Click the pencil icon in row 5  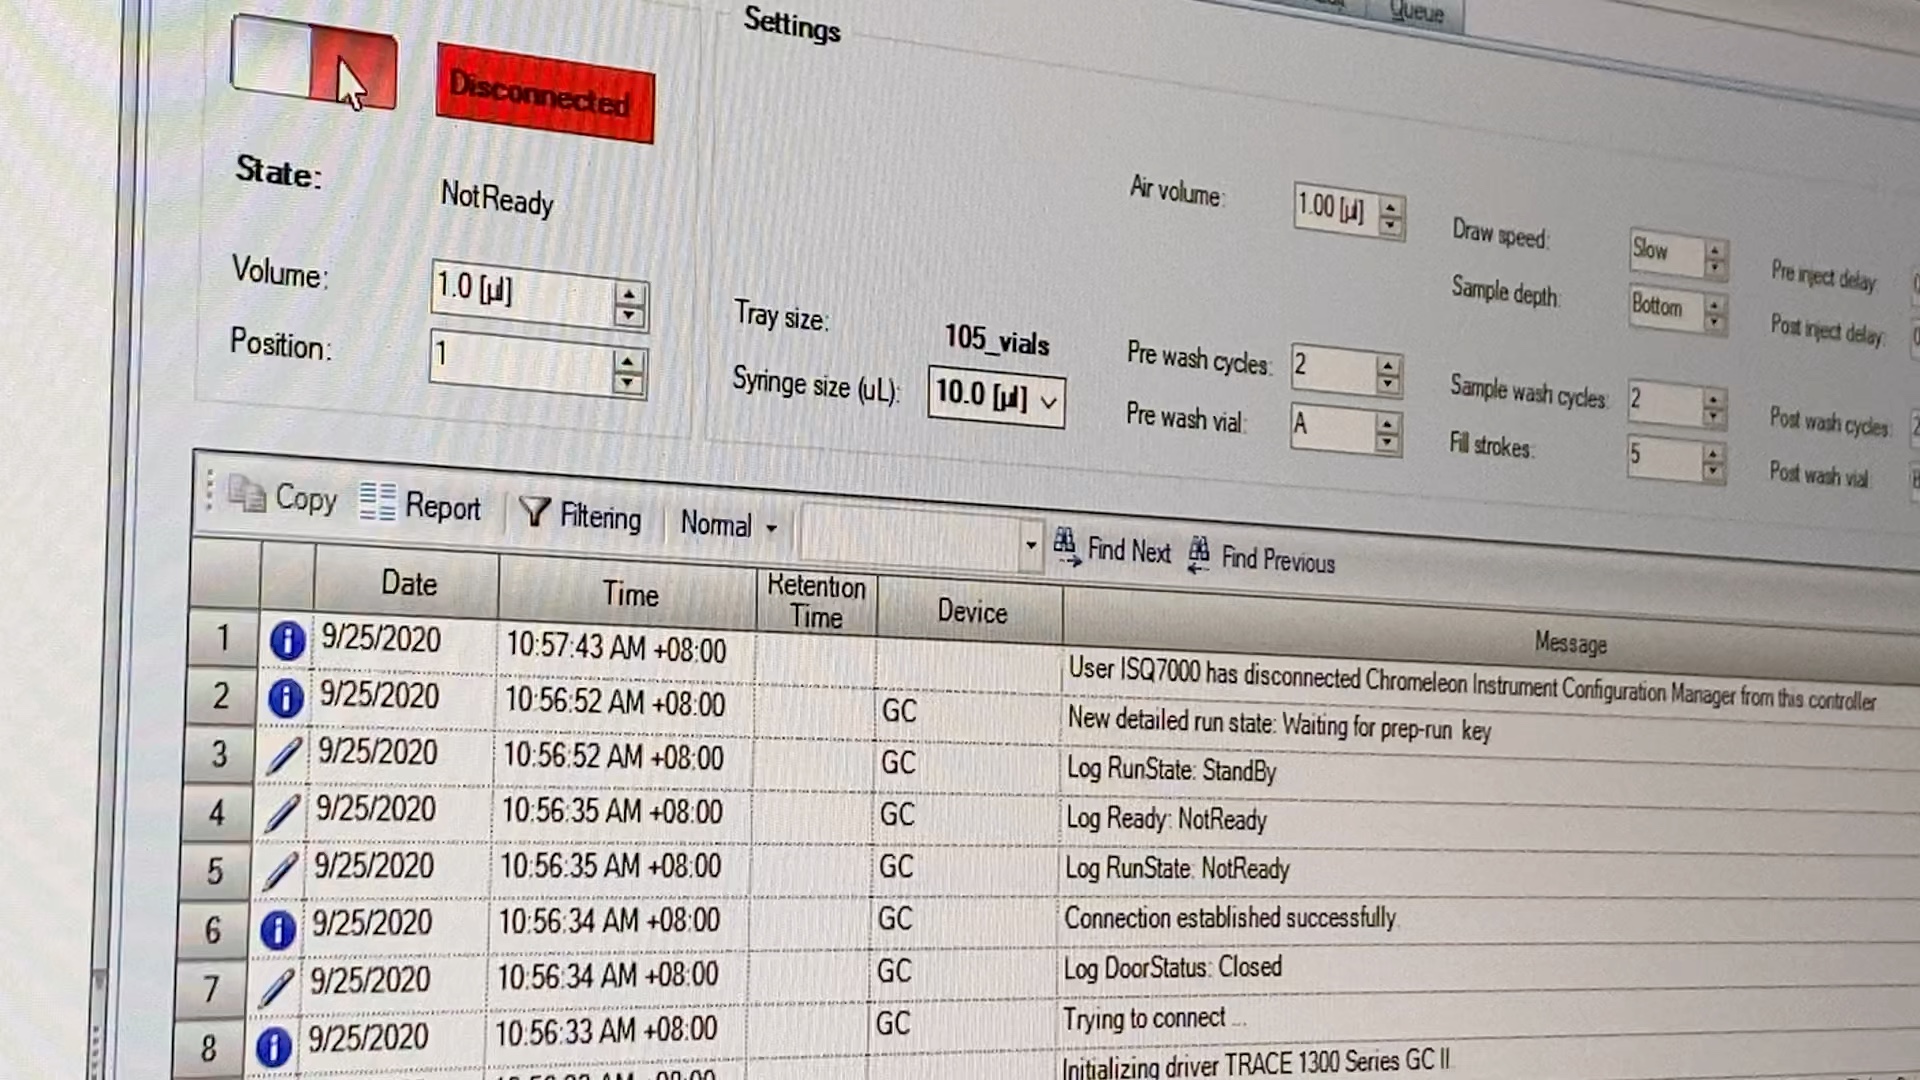[280, 870]
